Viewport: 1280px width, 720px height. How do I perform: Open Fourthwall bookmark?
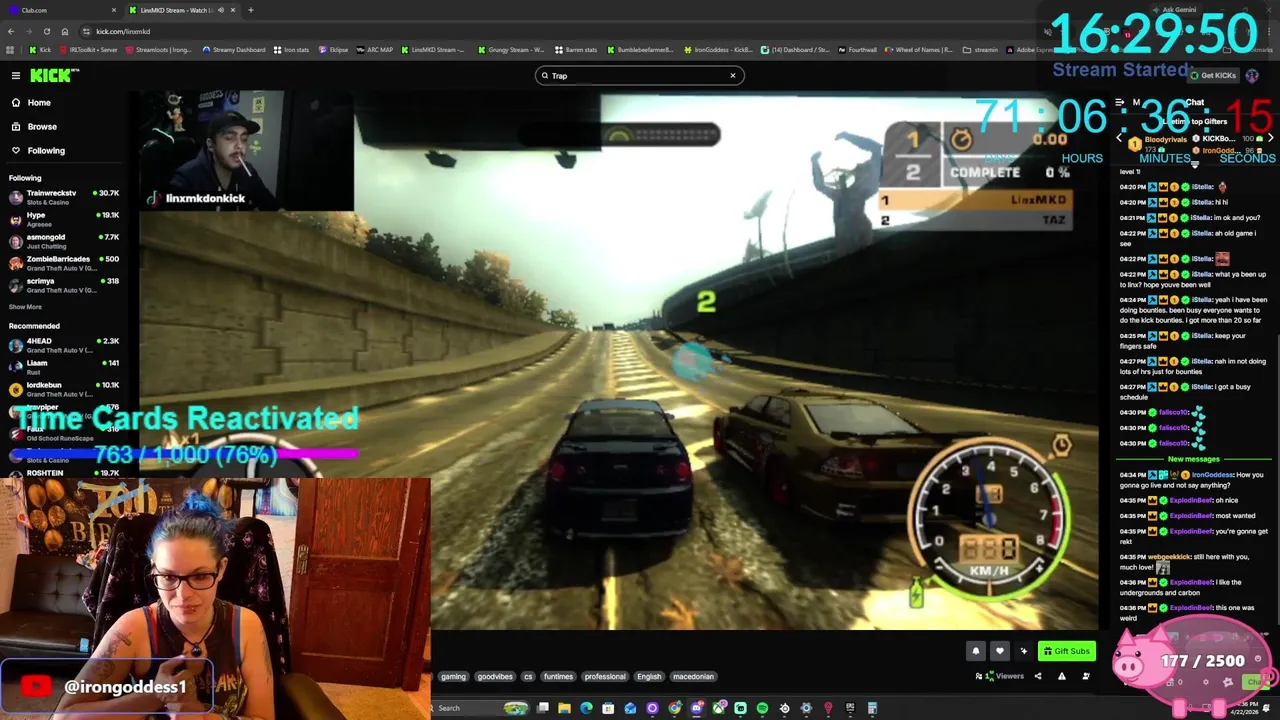click(x=857, y=49)
